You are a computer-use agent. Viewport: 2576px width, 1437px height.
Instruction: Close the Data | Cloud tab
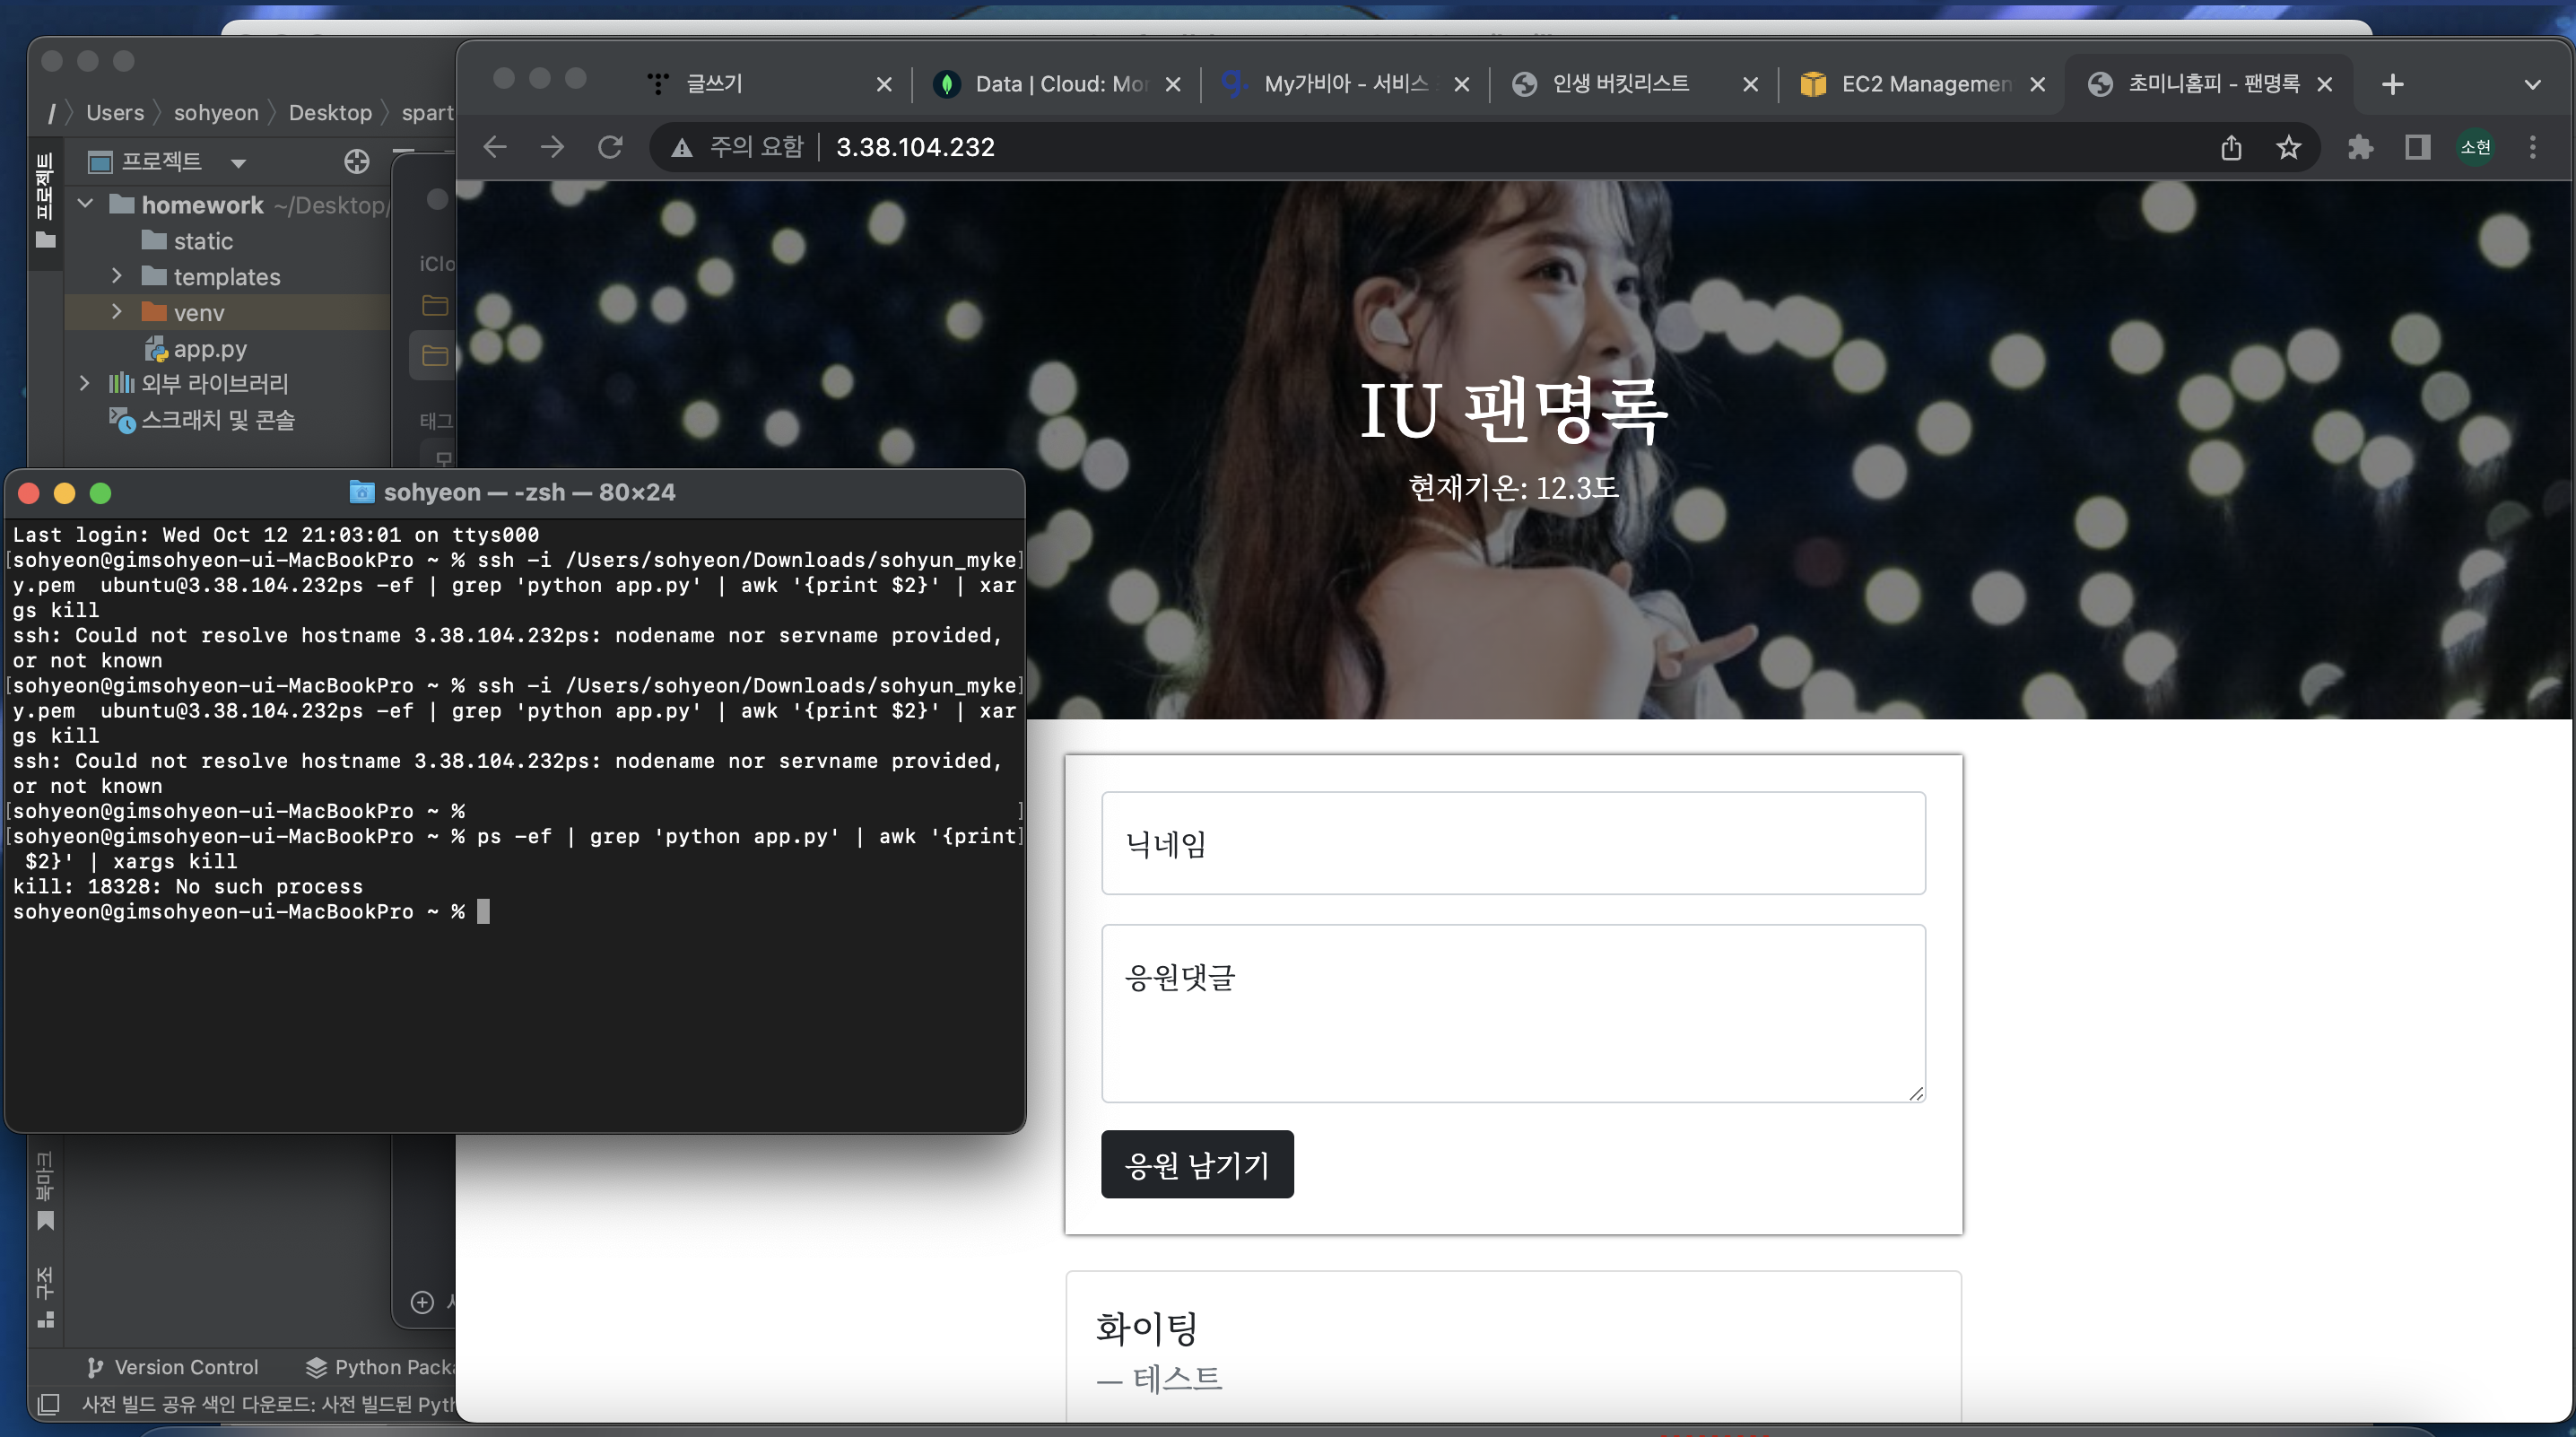coord(1173,85)
